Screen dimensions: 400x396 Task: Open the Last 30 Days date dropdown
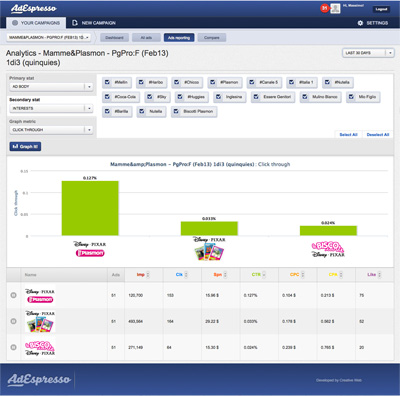coord(368,53)
